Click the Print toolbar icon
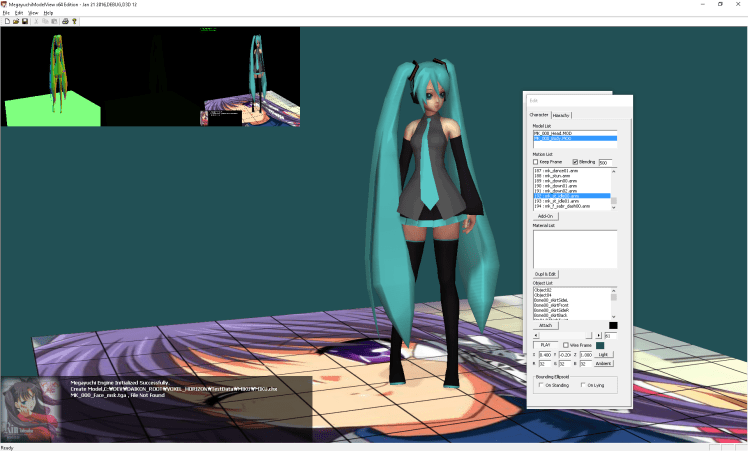Image resolution: width=748 pixels, height=451 pixels. pyautogui.click(x=65, y=21)
